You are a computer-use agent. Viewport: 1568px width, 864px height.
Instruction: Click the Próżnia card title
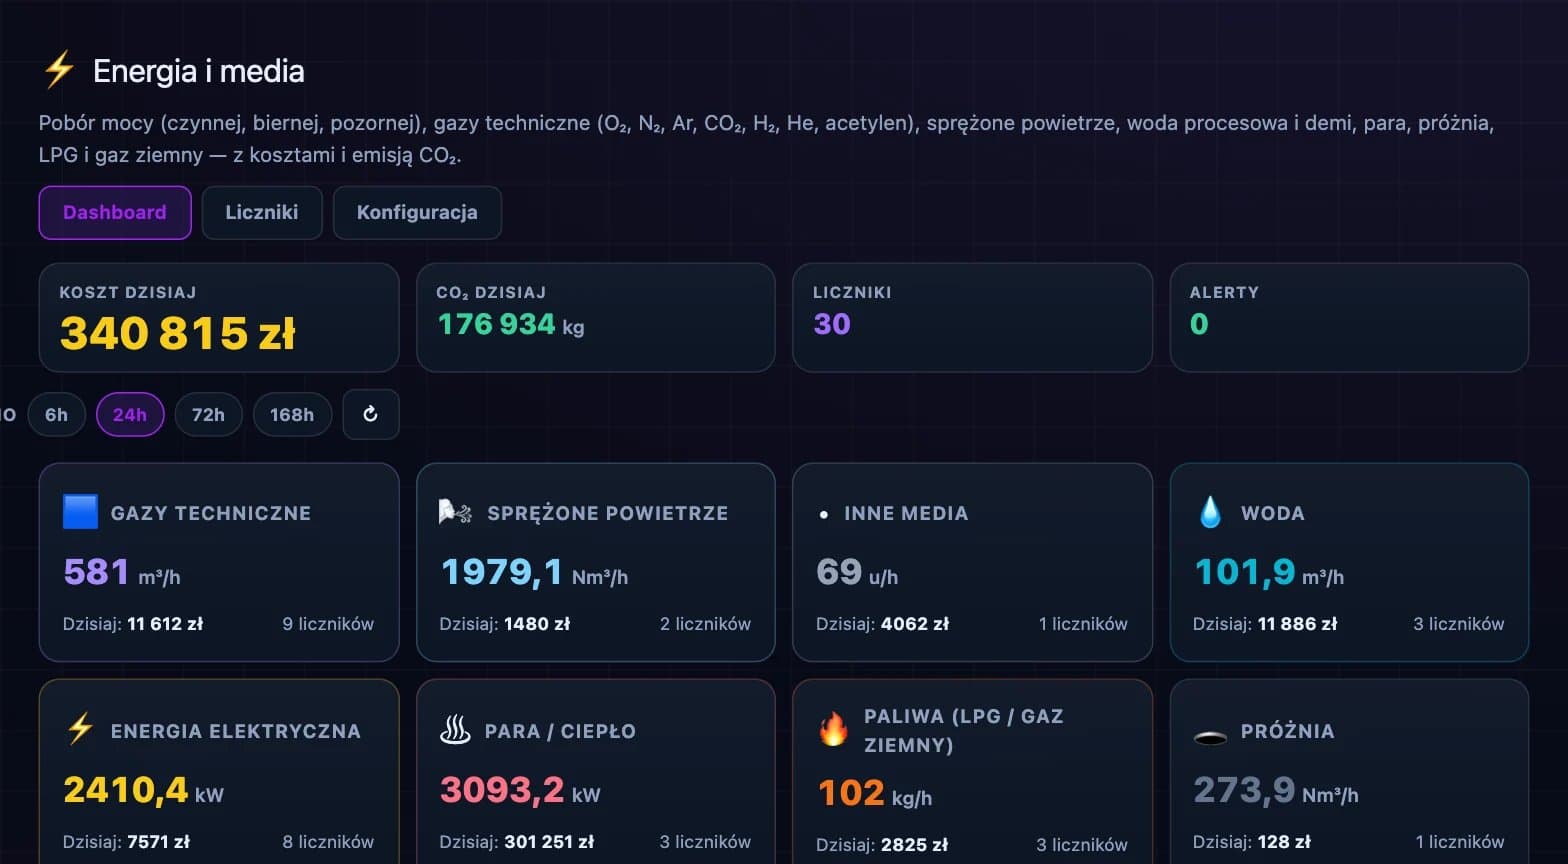coord(1288,731)
